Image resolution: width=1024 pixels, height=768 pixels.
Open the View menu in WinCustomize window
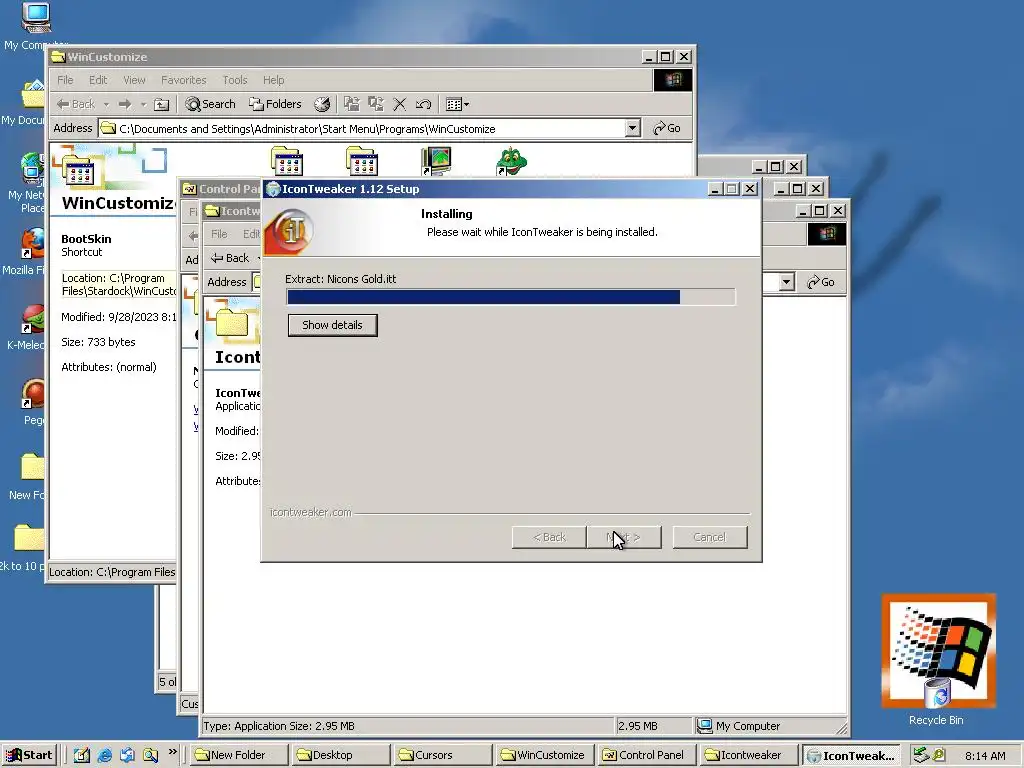135,80
